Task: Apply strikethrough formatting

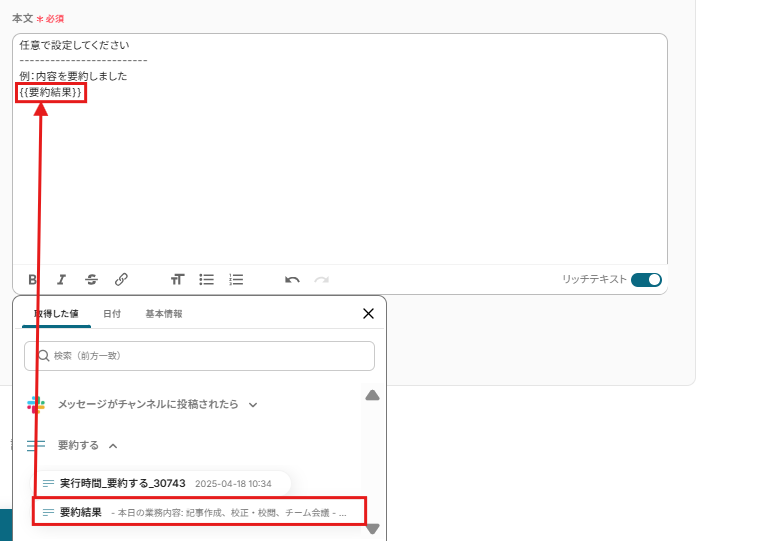Action: (x=92, y=280)
